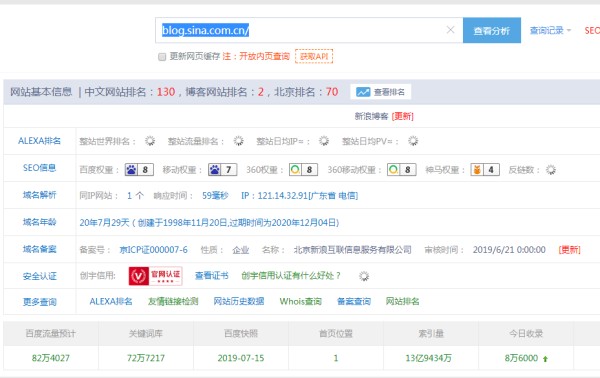Click the 59毫秒 response time value
600x378 pixels.
coord(215,196)
